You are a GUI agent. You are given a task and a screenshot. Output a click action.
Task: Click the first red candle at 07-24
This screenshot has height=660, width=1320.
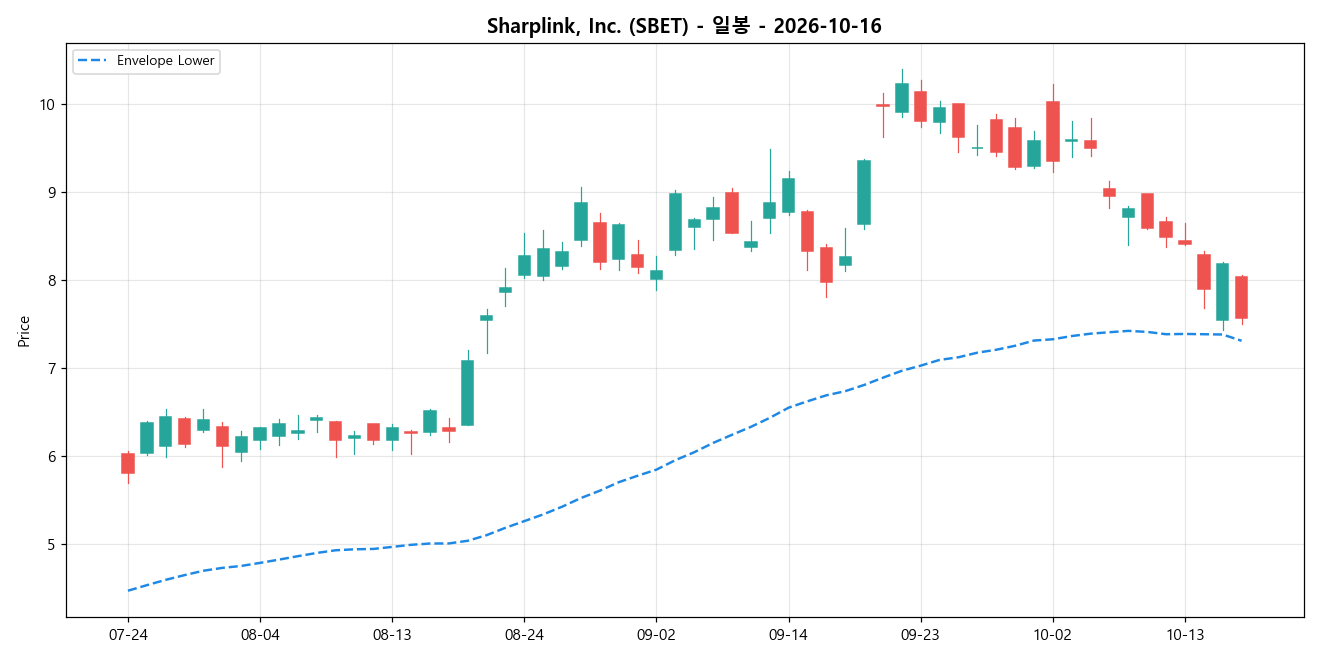click(x=128, y=463)
